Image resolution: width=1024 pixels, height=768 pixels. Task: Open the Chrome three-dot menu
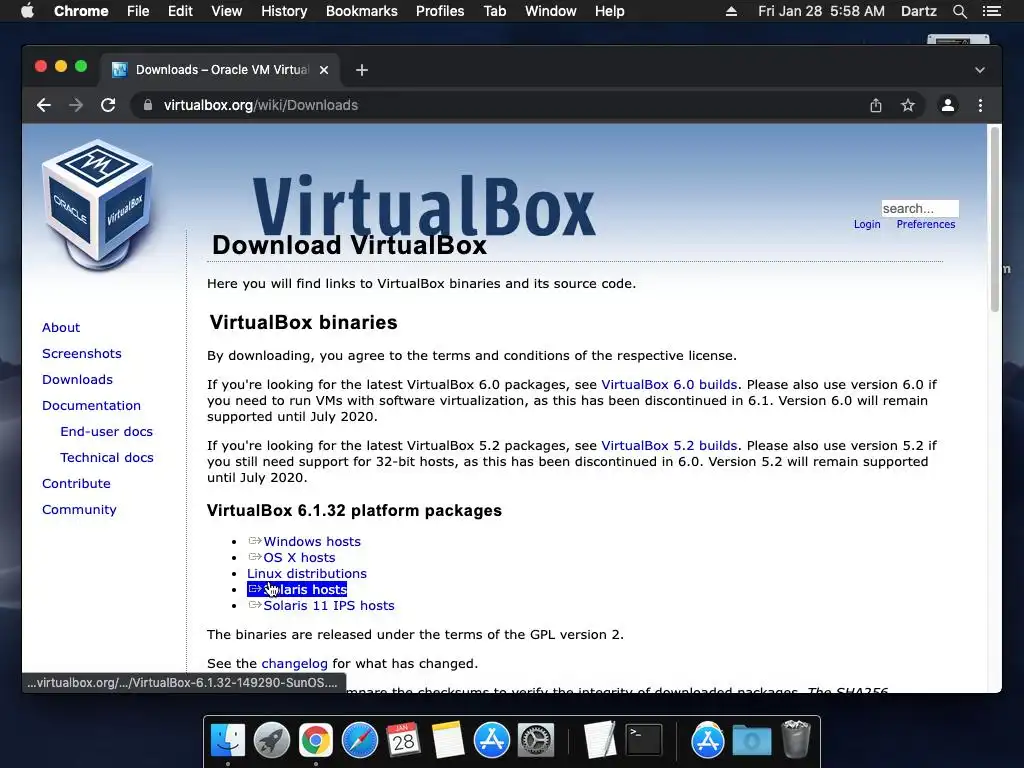point(980,105)
